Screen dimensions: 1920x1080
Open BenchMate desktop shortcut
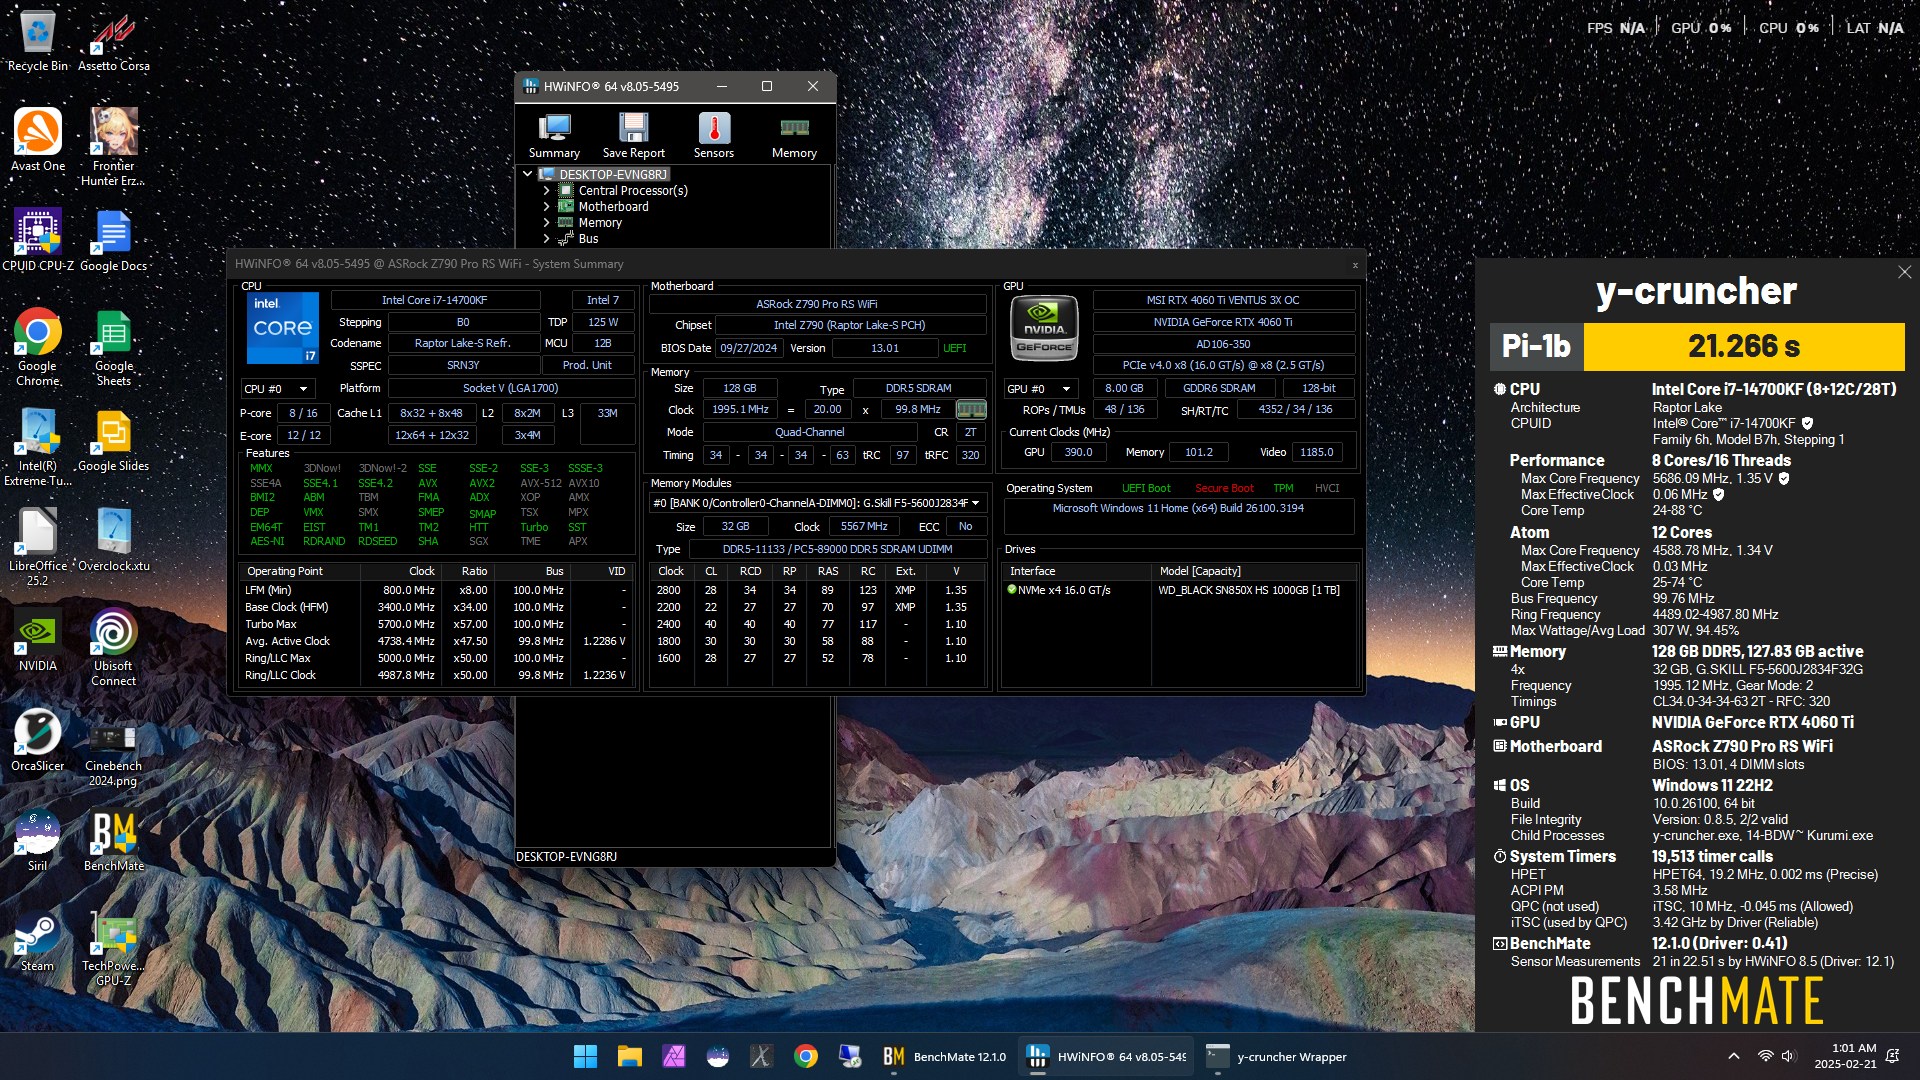(x=114, y=840)
